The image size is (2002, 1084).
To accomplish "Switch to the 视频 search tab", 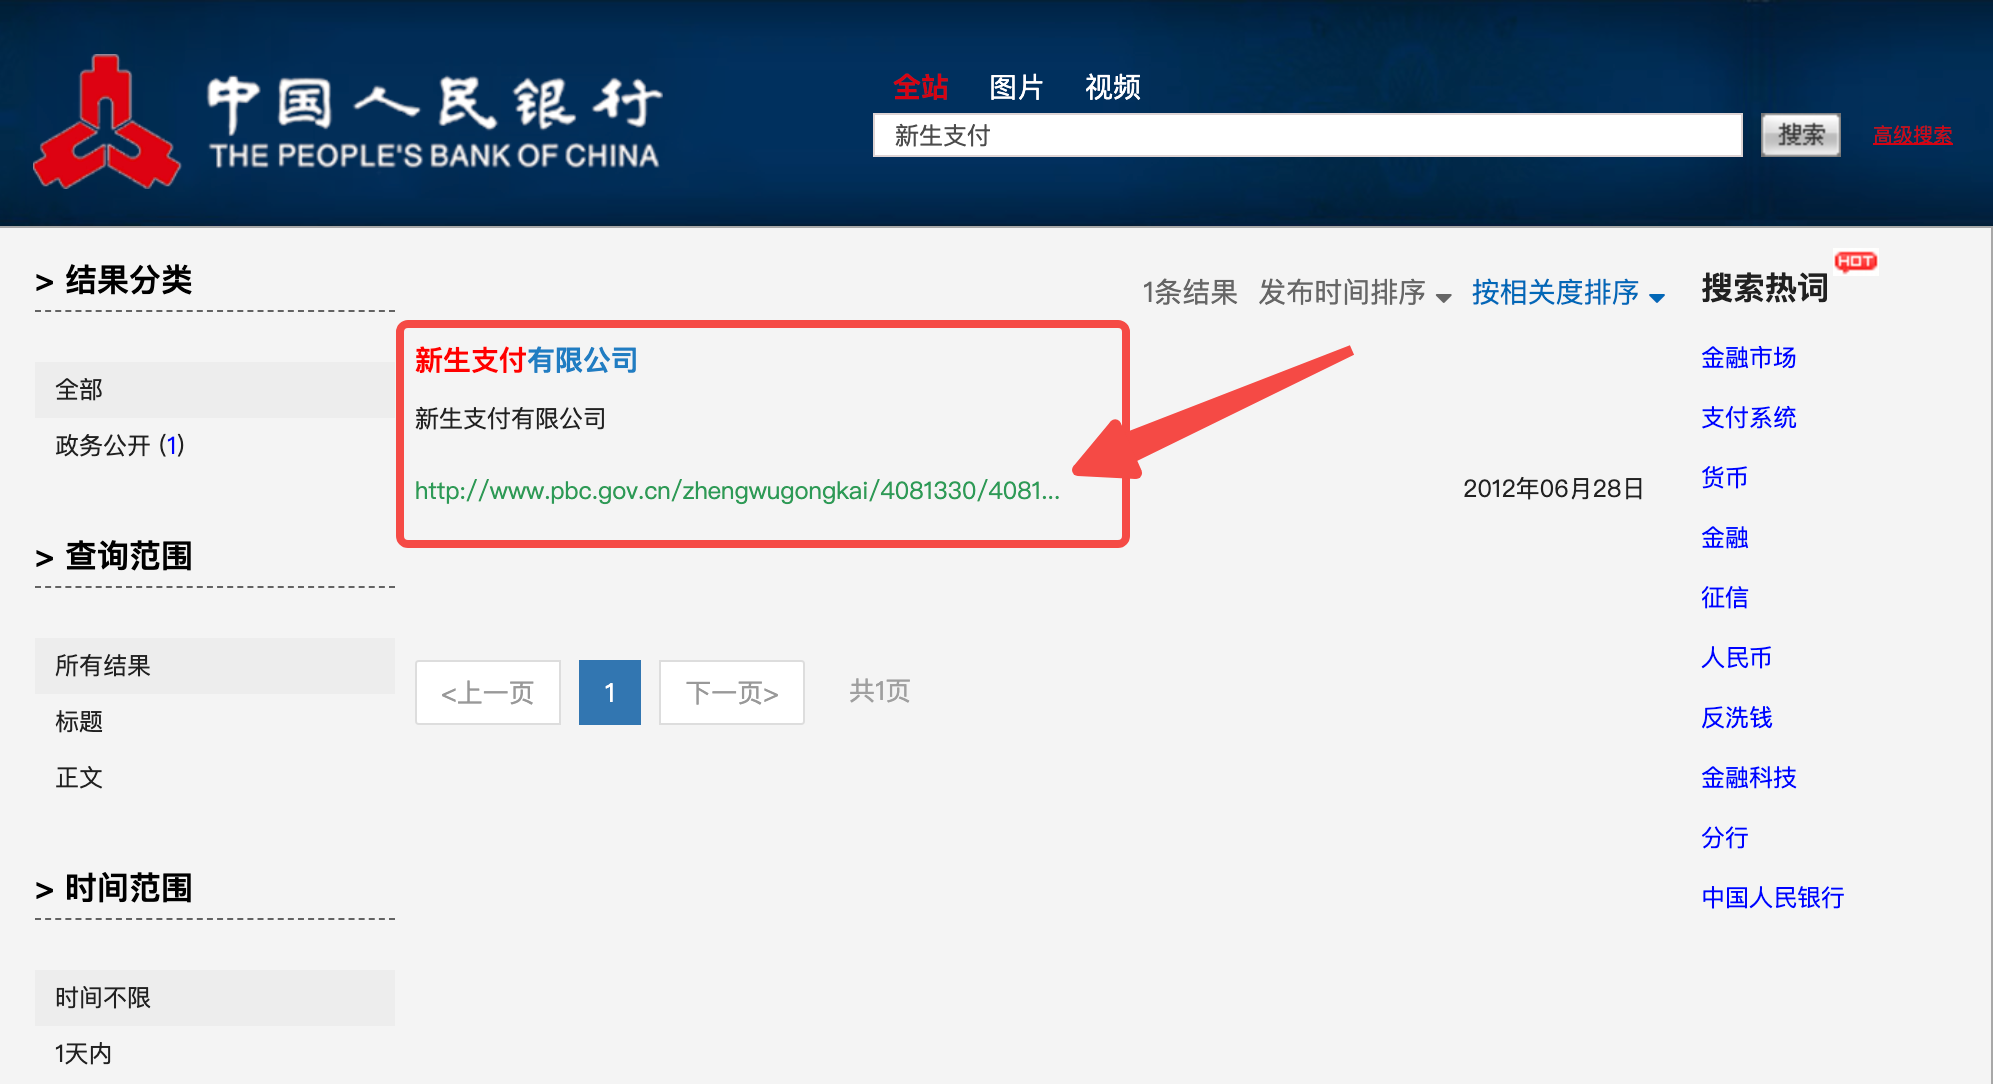I will pyautogui.click(x=1113, y=87).
